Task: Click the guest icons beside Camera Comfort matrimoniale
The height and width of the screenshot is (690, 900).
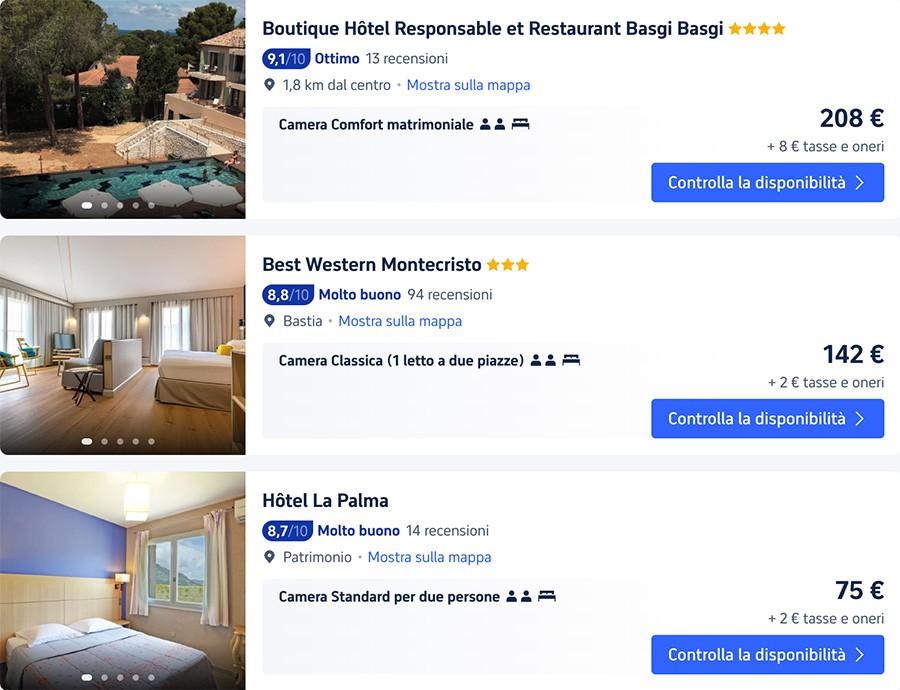Action: [x=493, y=124]
